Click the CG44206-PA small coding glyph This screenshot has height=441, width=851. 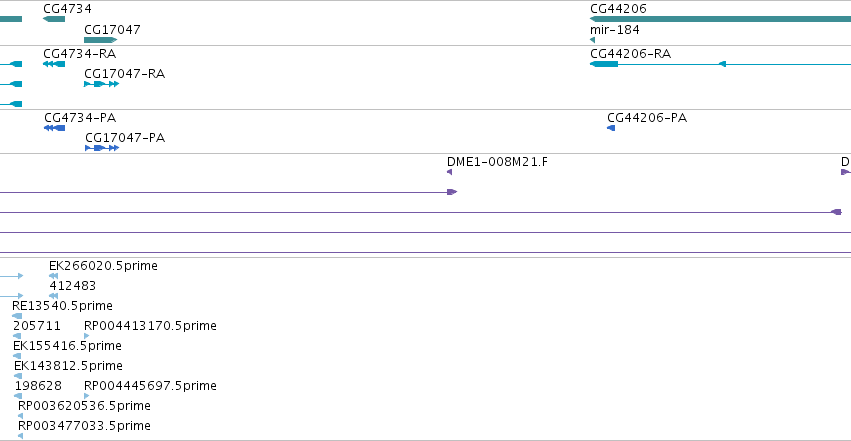coord(611,128)
